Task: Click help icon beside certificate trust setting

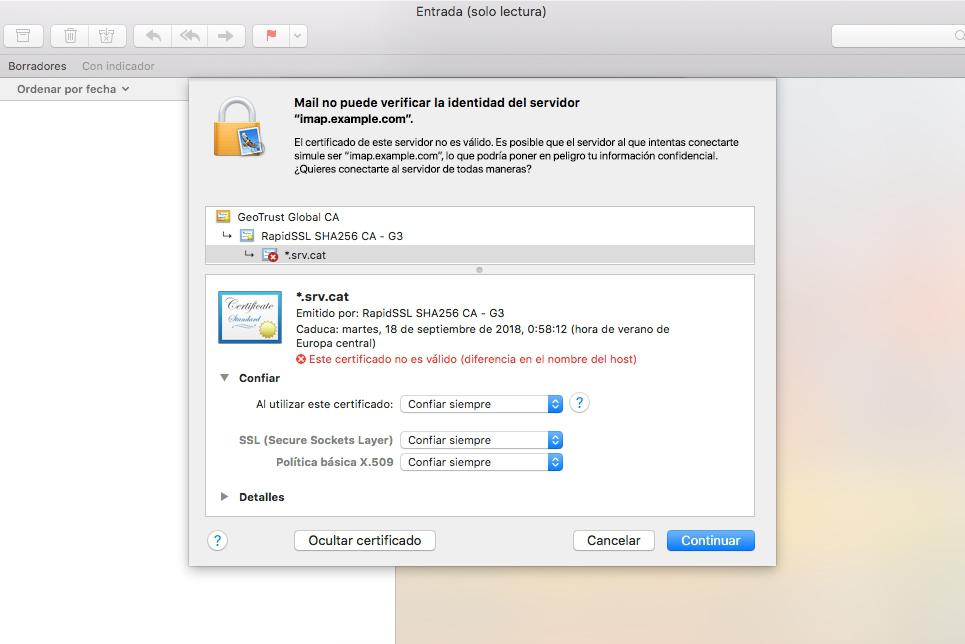Action: click(x=579, y=403)
